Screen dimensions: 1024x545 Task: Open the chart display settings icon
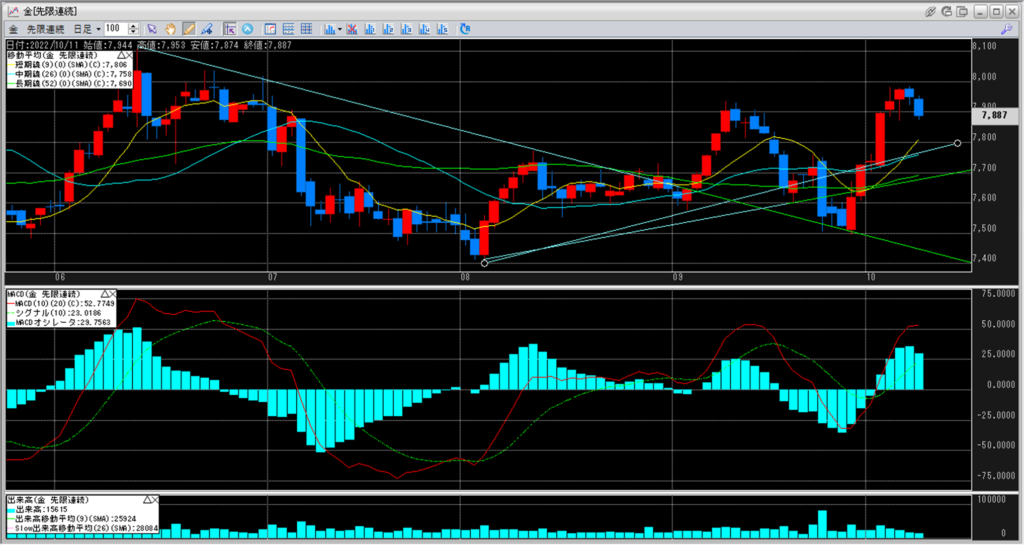(x=270, y=29)
